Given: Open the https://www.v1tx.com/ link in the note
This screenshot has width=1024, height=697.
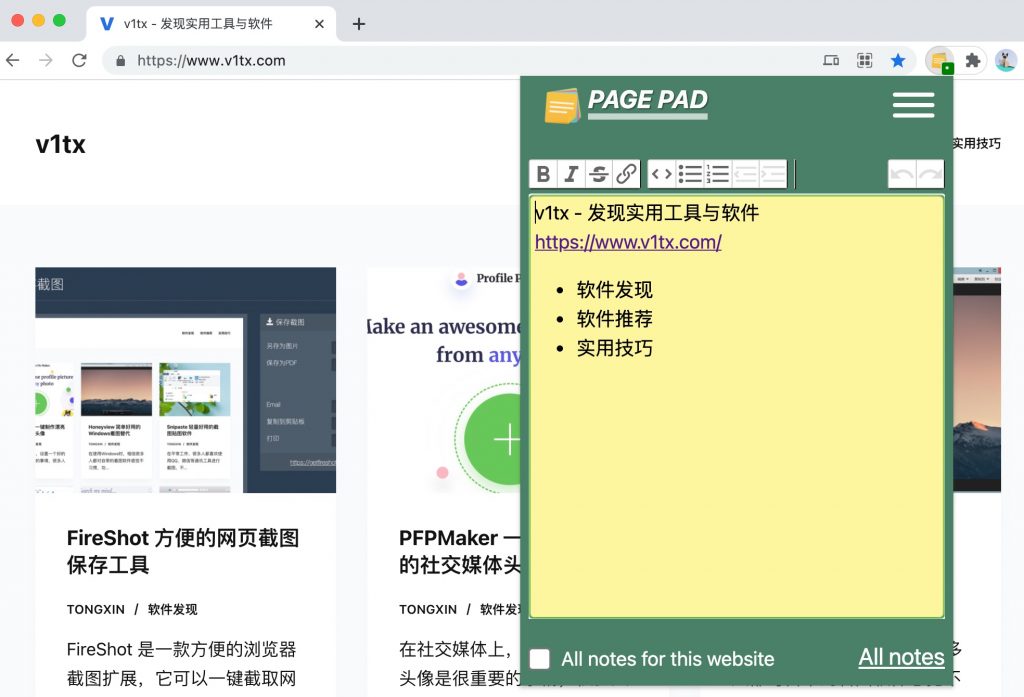Looking at the screenshot, I should (x=628, y=242).
